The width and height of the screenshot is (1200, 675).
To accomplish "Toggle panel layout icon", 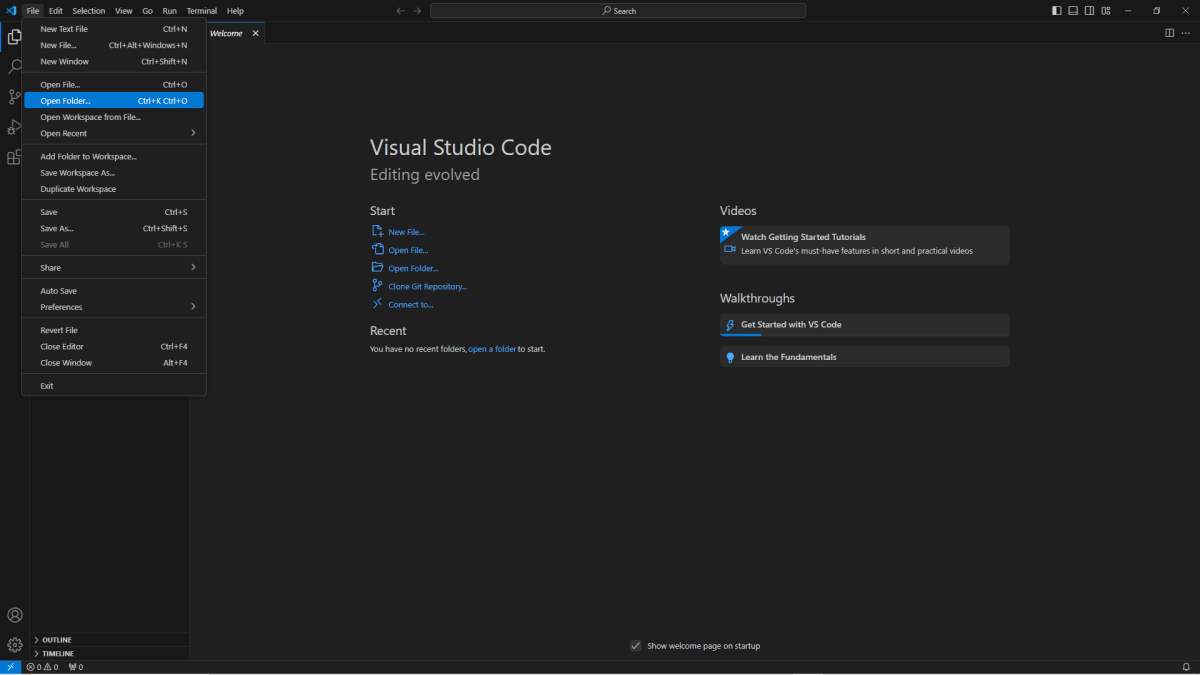I will (1073, 11).
